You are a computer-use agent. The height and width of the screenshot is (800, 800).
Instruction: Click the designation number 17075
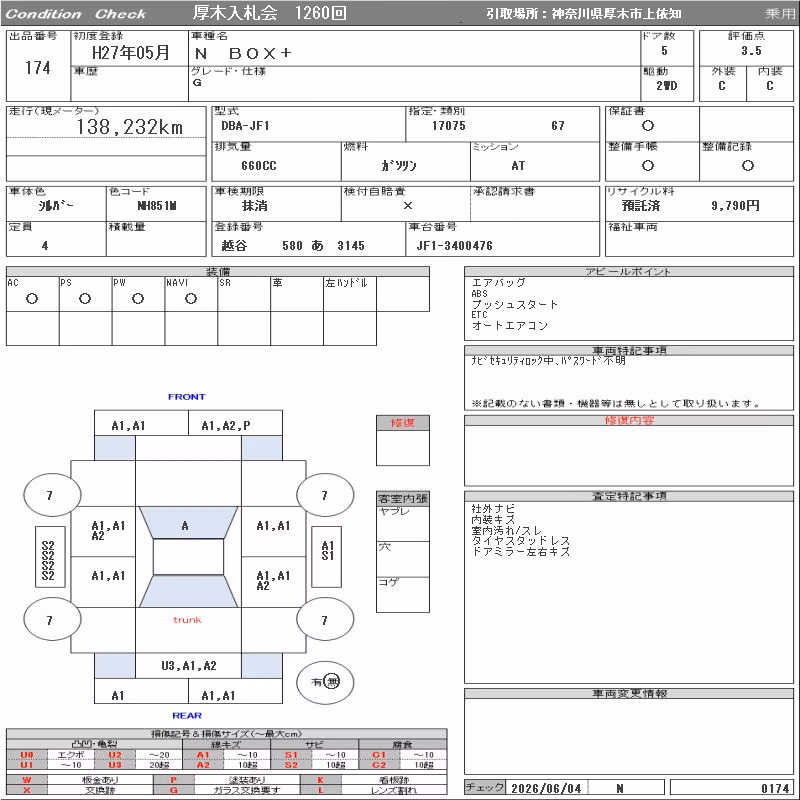[x=448, y=126]
